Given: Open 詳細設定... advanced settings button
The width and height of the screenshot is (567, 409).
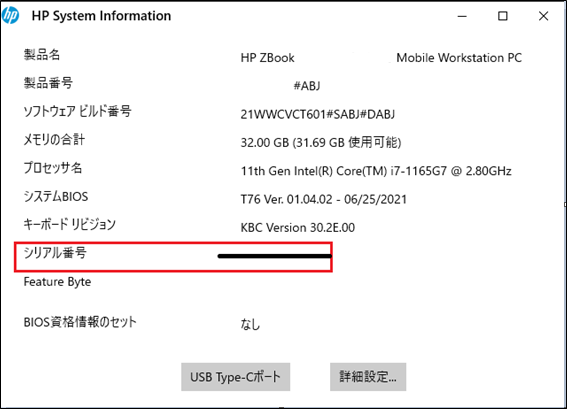Looking at the screenshot, I should point(368,377).
